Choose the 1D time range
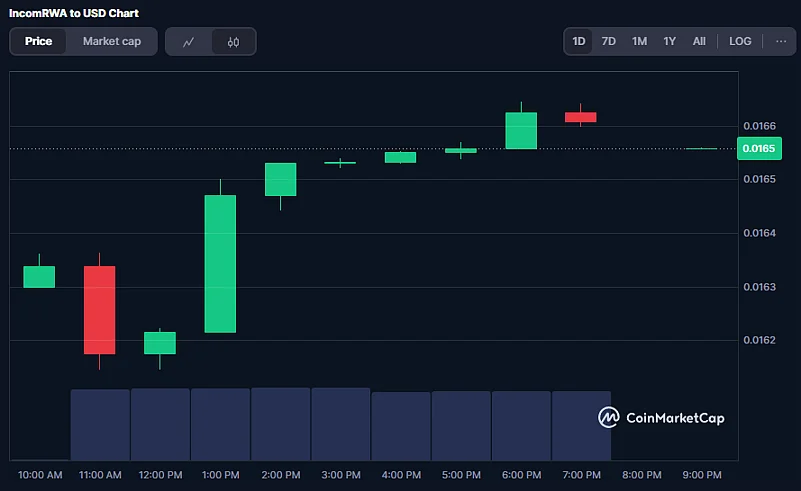Viewport: 801px width, 491px height. 579,41
